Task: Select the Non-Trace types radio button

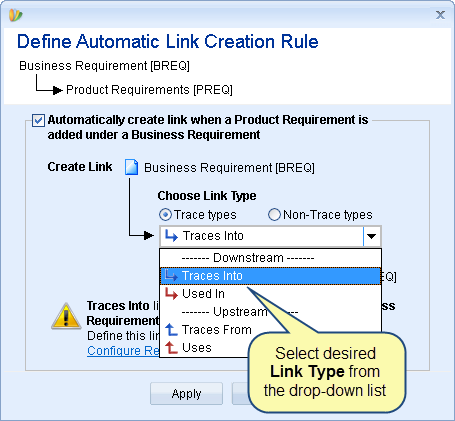Action: [x=274, y=215]
